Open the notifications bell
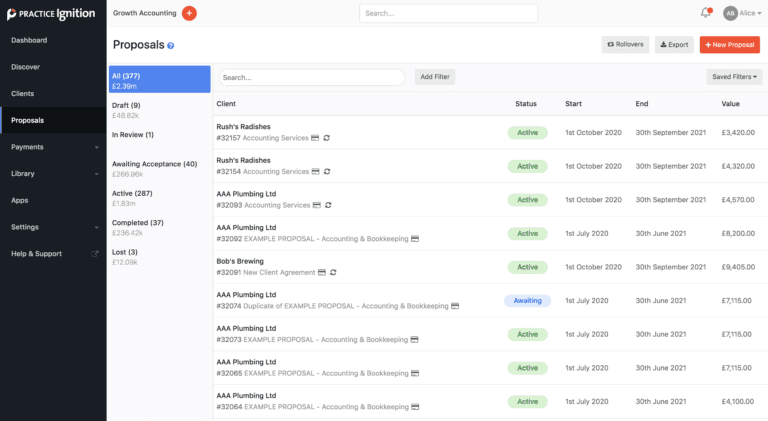The height and width of the screenshot is (421, 768). [x=704, y=13]
